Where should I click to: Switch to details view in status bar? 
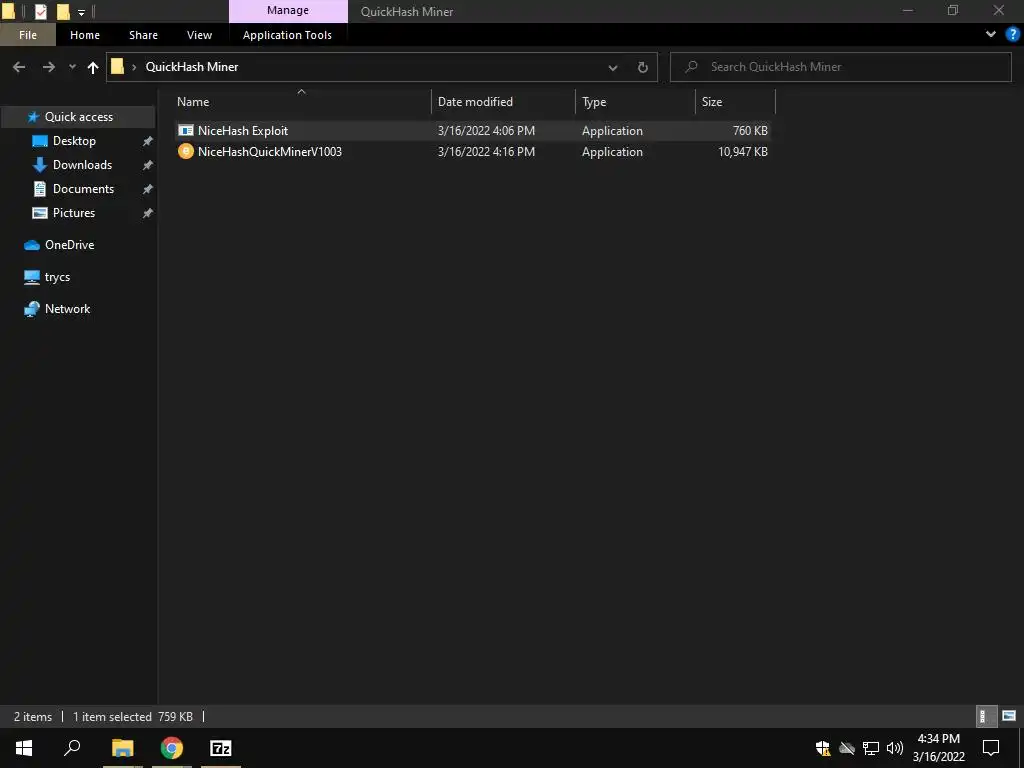coord(986,716)
